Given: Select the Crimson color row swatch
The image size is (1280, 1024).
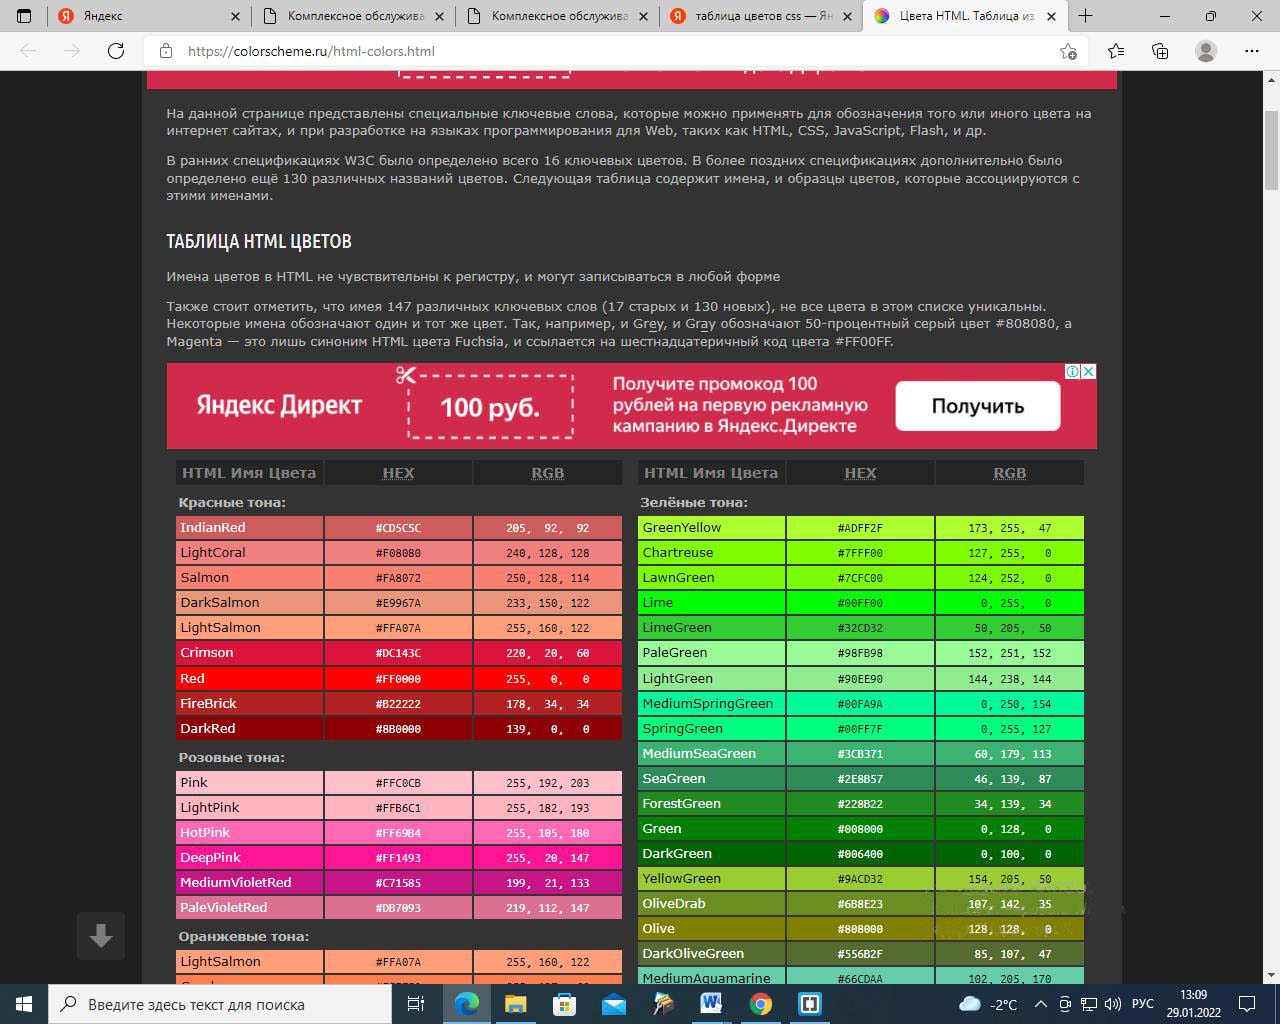Looking at the screenshot, I should point(249,653).
